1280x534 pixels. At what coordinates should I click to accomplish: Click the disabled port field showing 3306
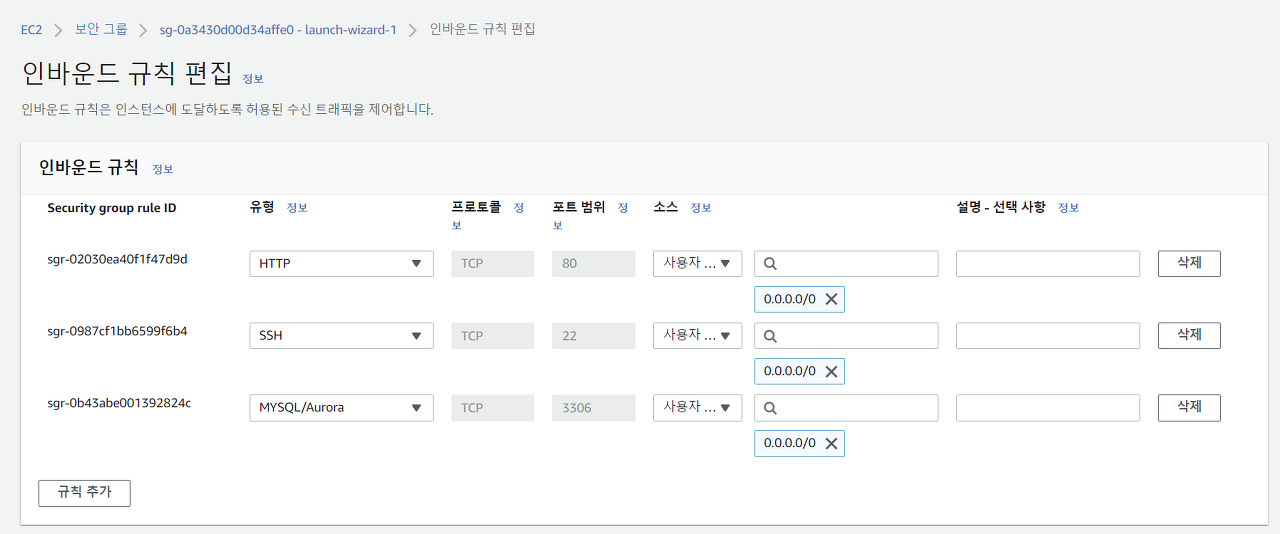[x=594, y=408]
